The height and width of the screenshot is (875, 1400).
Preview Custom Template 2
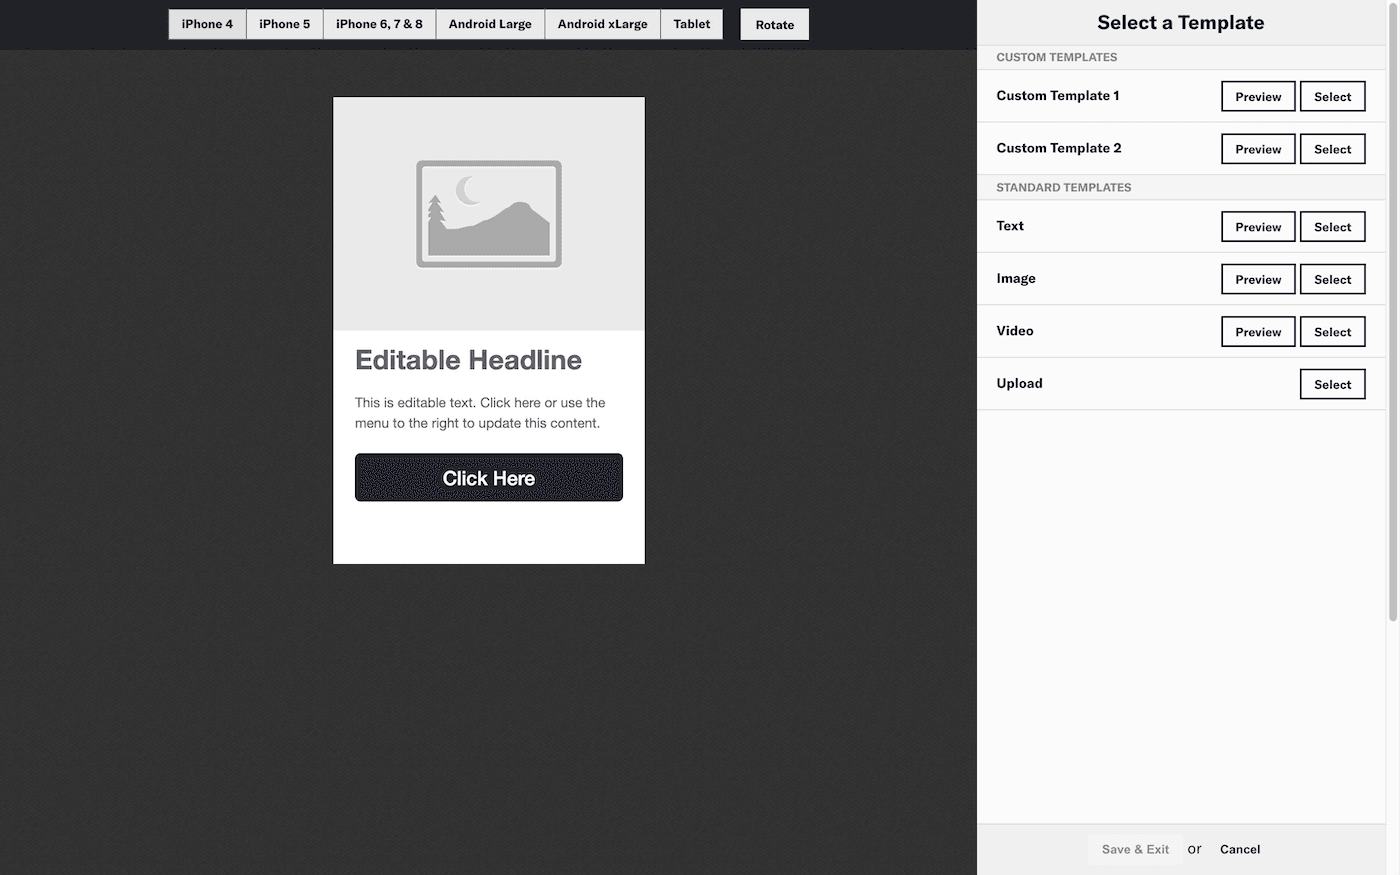click(x=1257, y=149)
